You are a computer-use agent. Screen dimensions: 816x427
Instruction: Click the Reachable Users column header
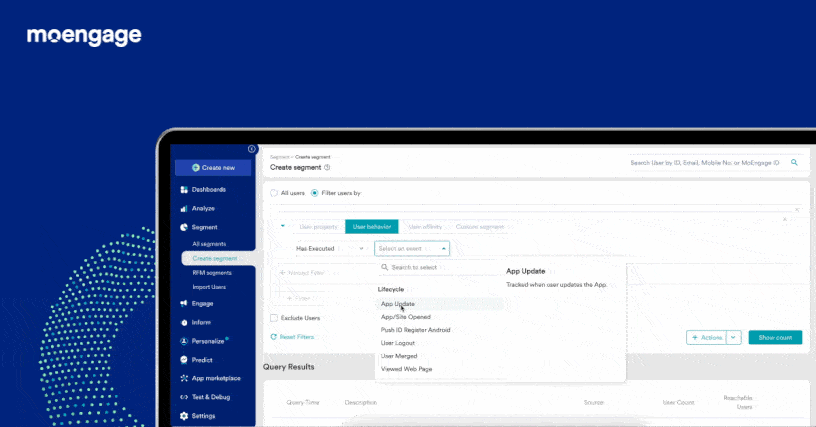click(x=738, y=402)
